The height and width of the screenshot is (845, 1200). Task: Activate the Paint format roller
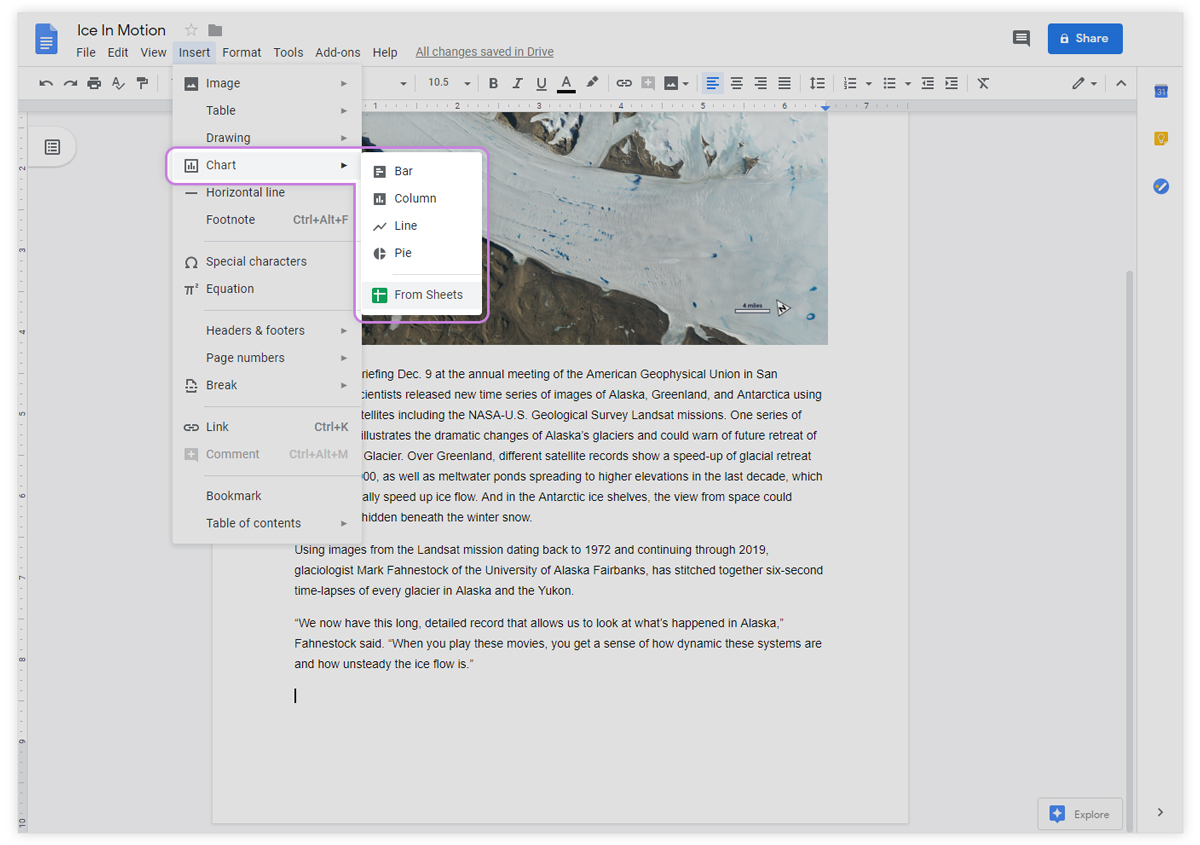[x=142, y=83]
